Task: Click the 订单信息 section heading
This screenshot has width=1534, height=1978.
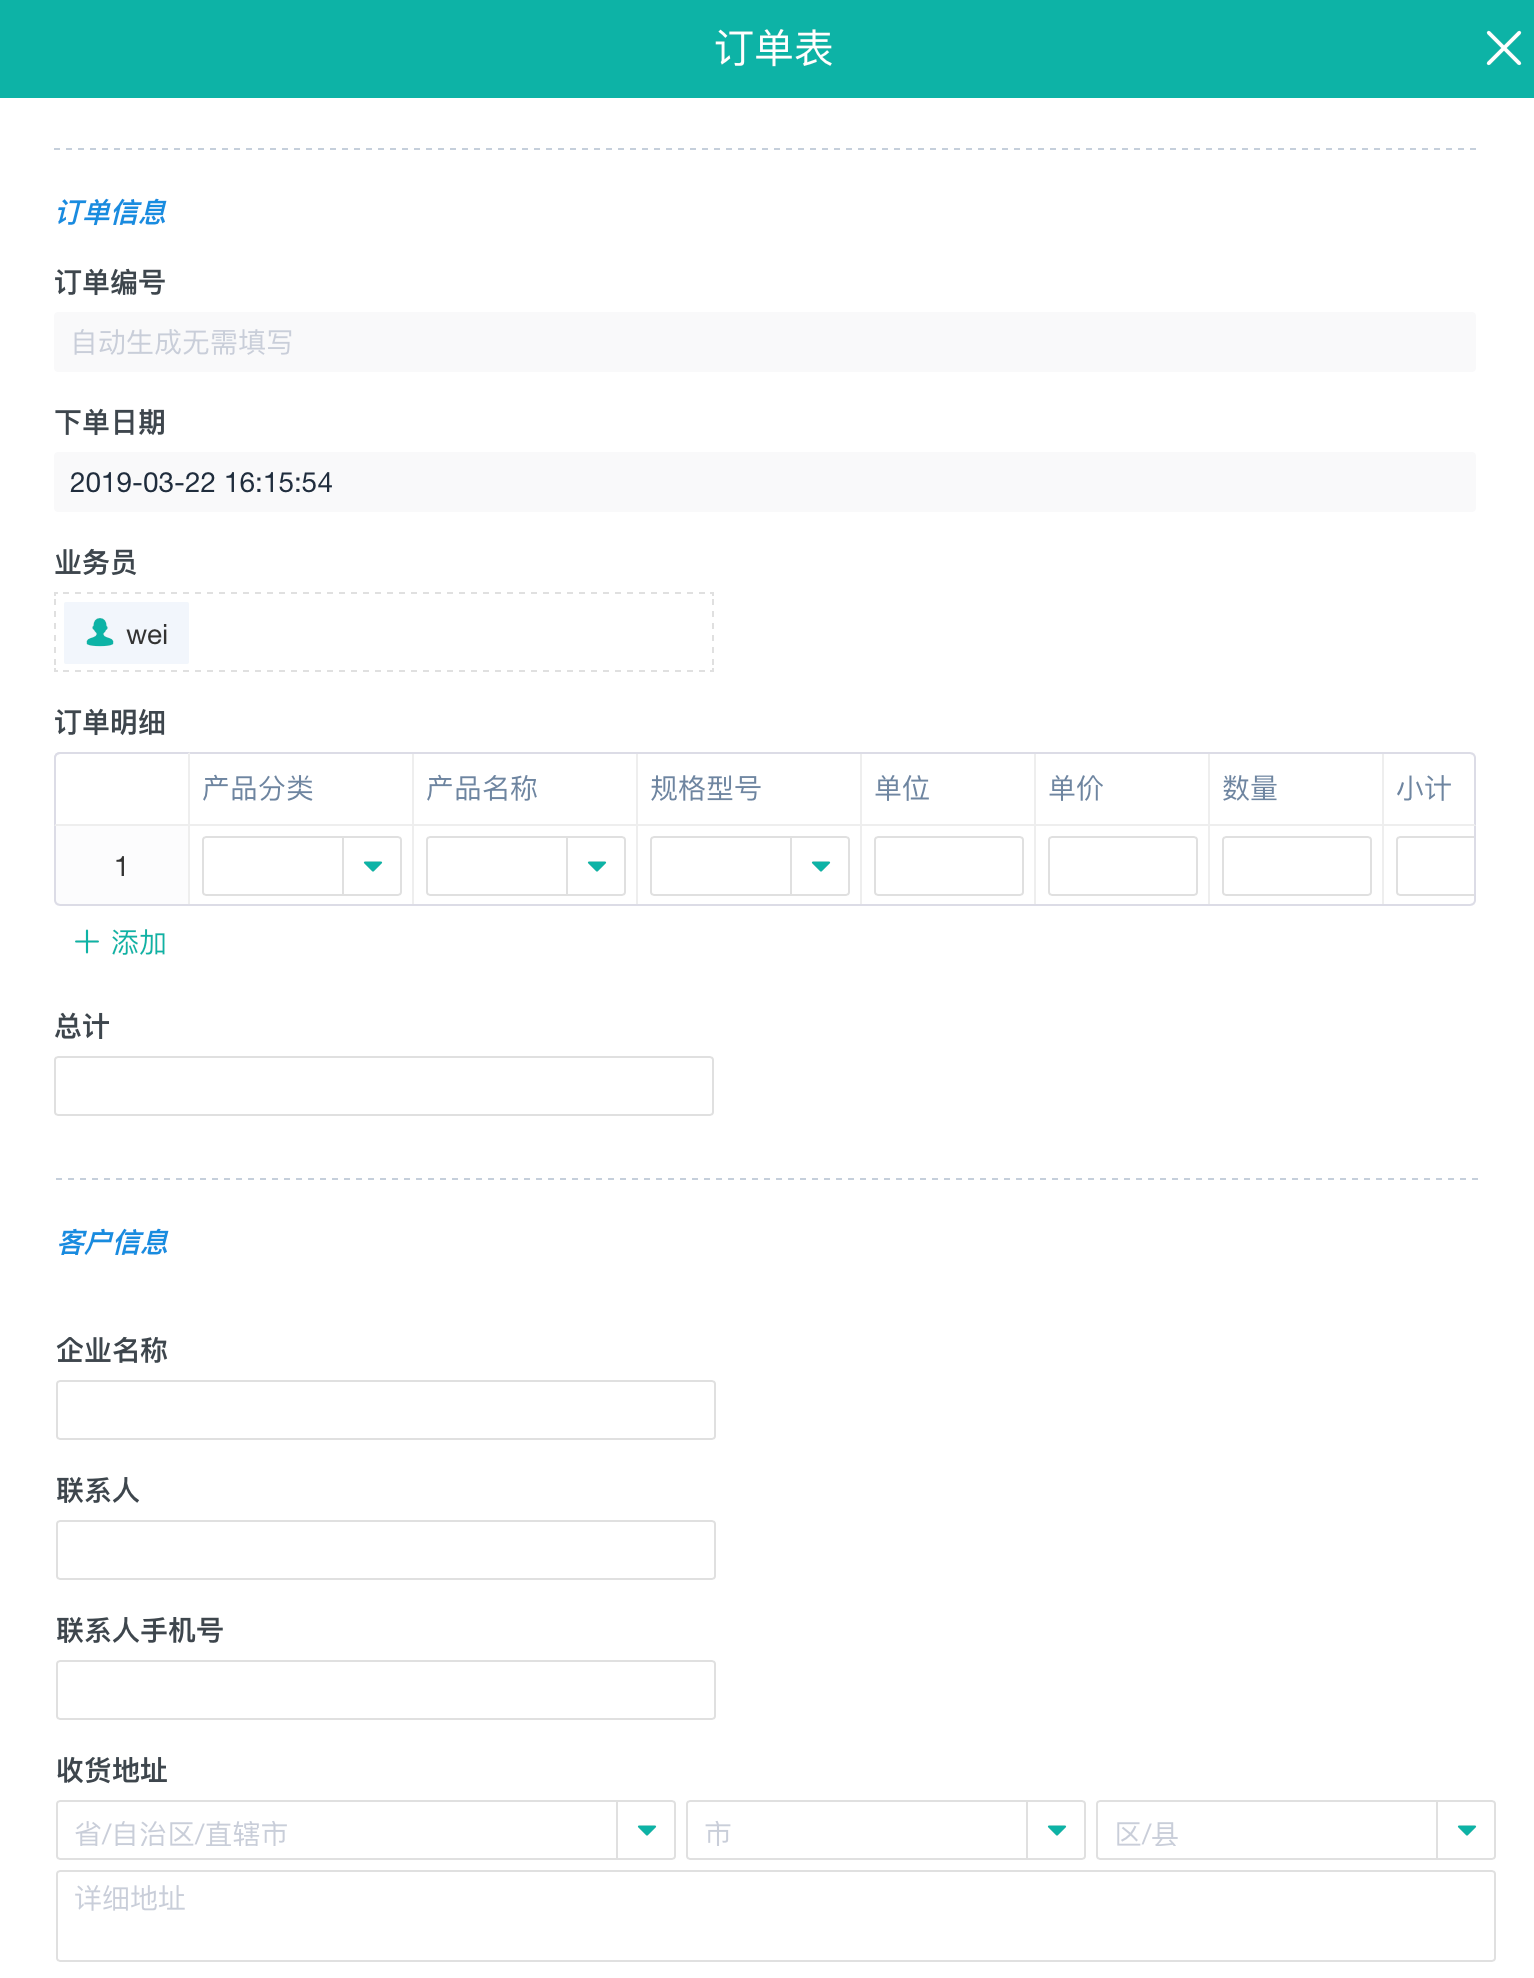Action: (111, 212)
